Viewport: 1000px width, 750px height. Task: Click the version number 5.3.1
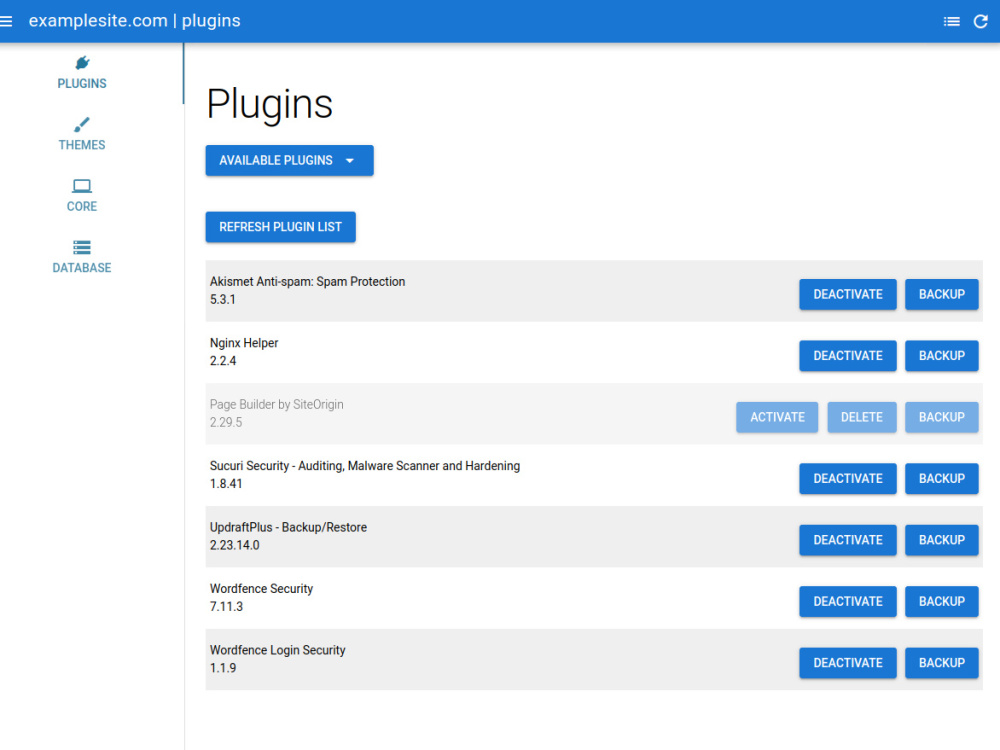coord(223,300)
